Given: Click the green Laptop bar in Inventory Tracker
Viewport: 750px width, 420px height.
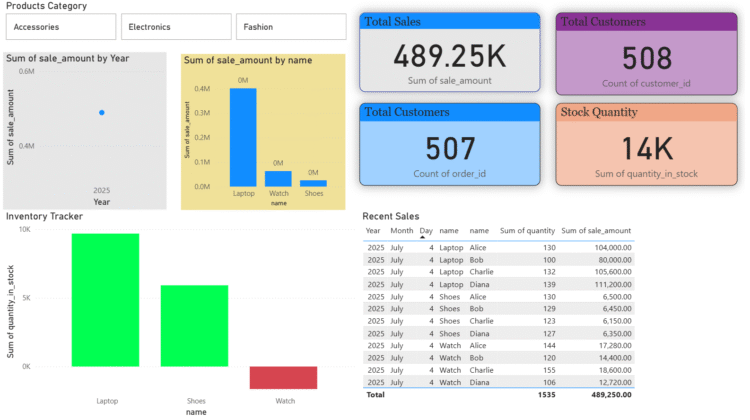Looking at the screenshot, I should coord(105,300).
